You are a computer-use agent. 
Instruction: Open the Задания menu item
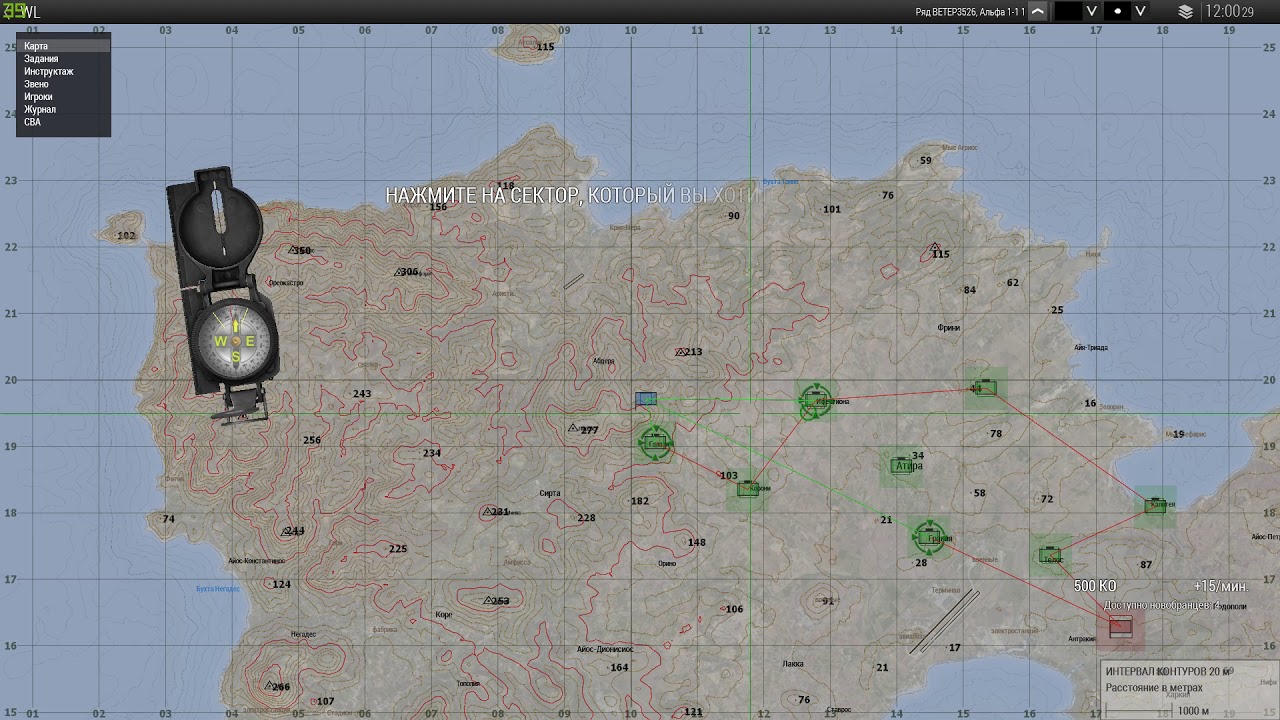(63, 59)
